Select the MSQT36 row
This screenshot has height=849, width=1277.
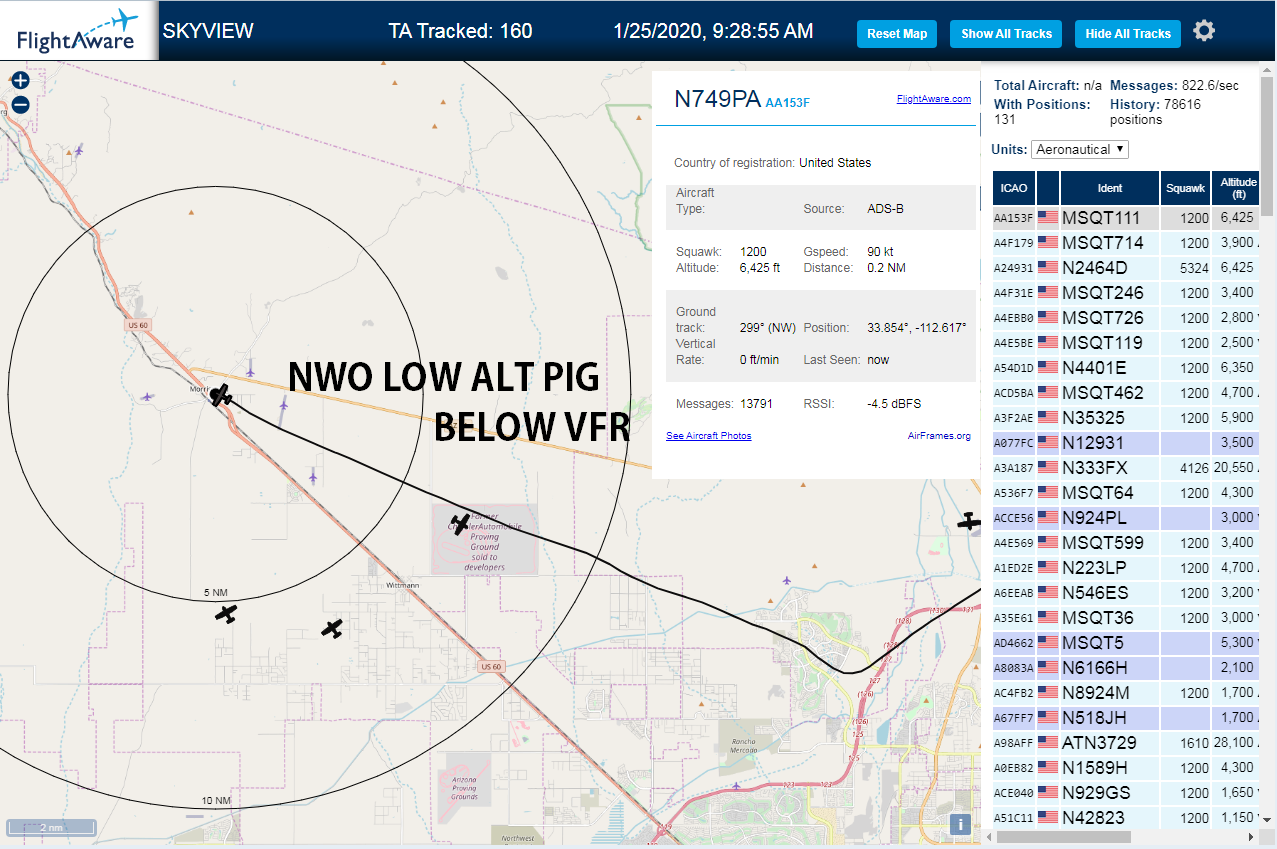pos(1128,618)
